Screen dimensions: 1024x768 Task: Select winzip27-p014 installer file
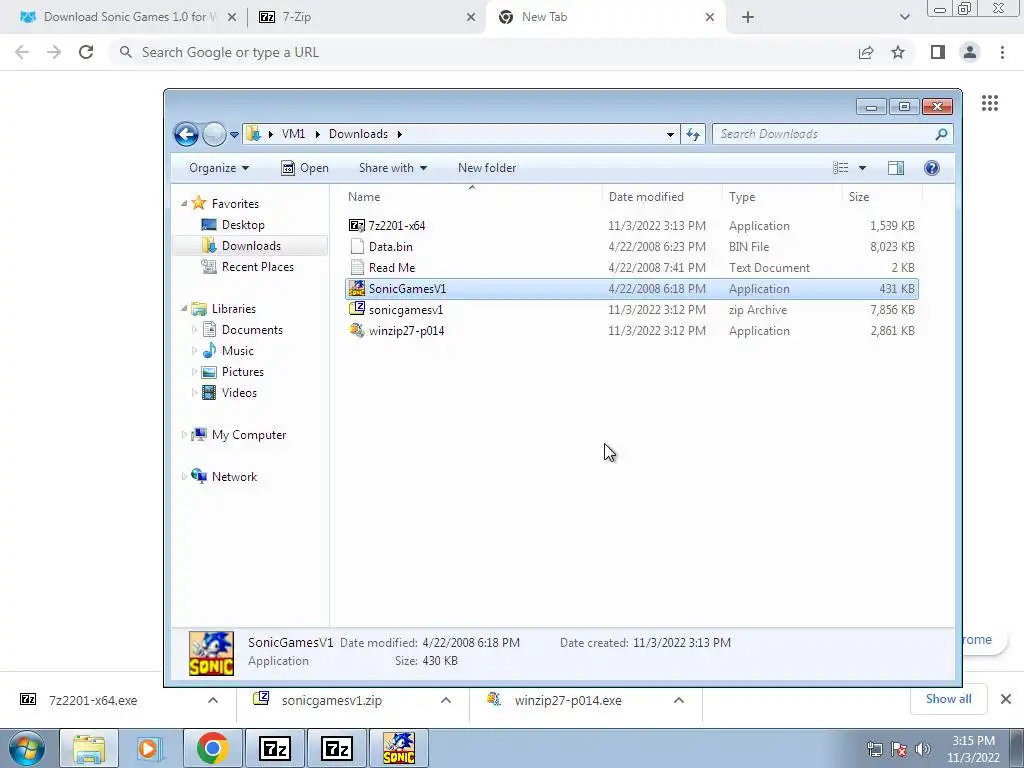(x=632, y=330)
